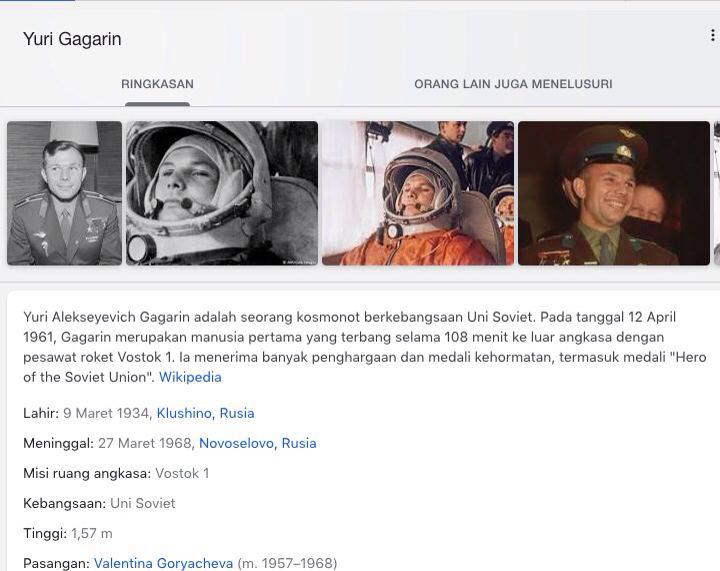Screen dimensions: 720x571
Task: Click the description paragraph about Gagarin
Action: click(365, 347)
